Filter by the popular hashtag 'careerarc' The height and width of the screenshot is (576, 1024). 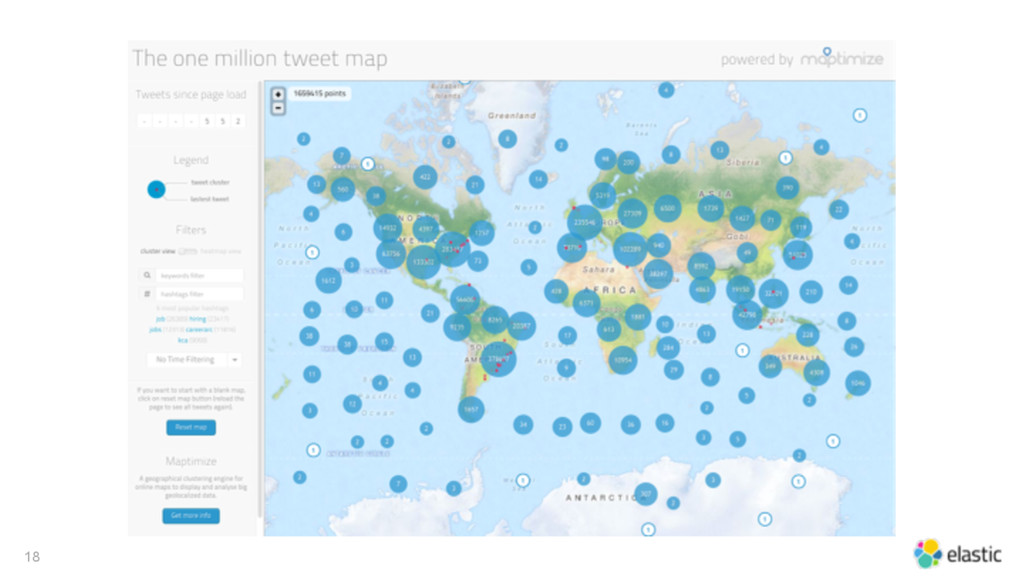pyautogui.click(x=199, y=329)
